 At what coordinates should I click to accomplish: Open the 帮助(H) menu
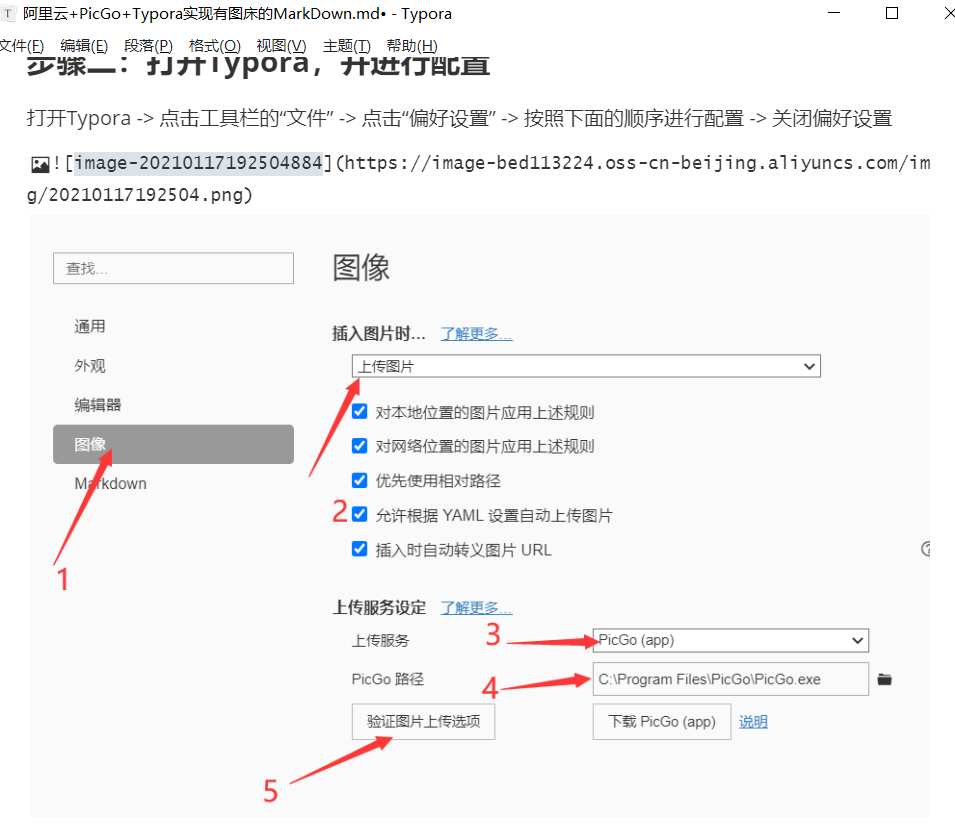(412, 46)
